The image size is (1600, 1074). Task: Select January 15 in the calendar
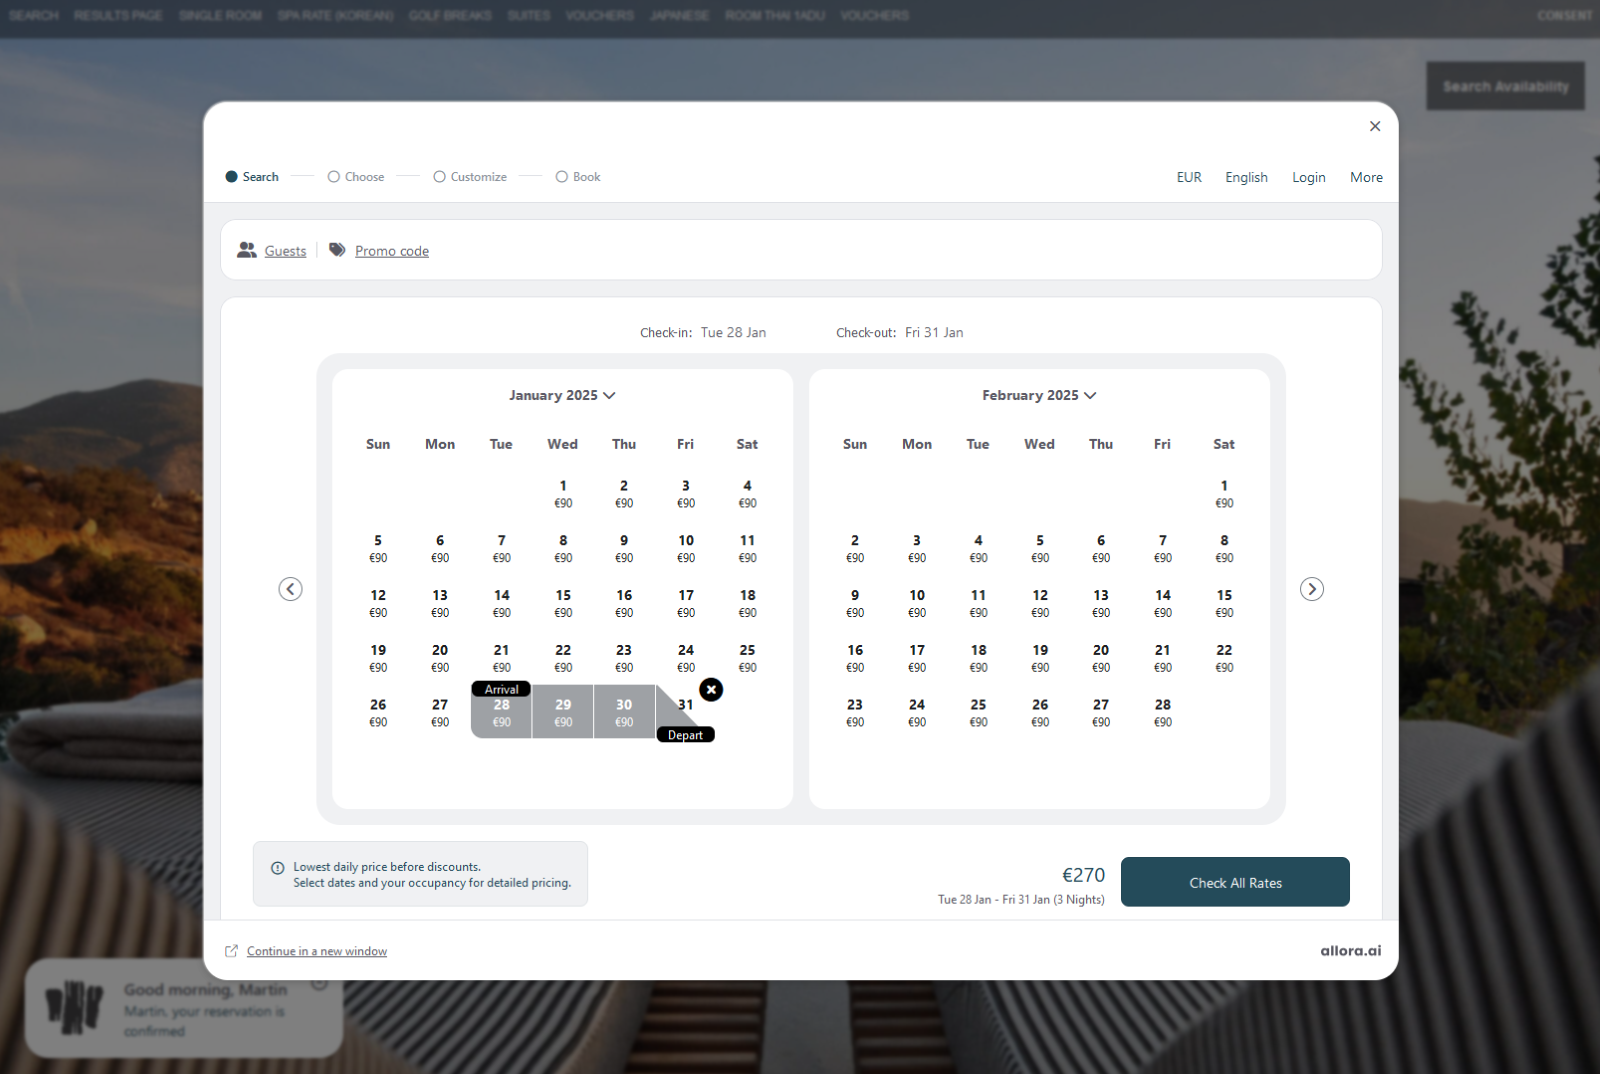pyautogui.click(x=563, y=603)
